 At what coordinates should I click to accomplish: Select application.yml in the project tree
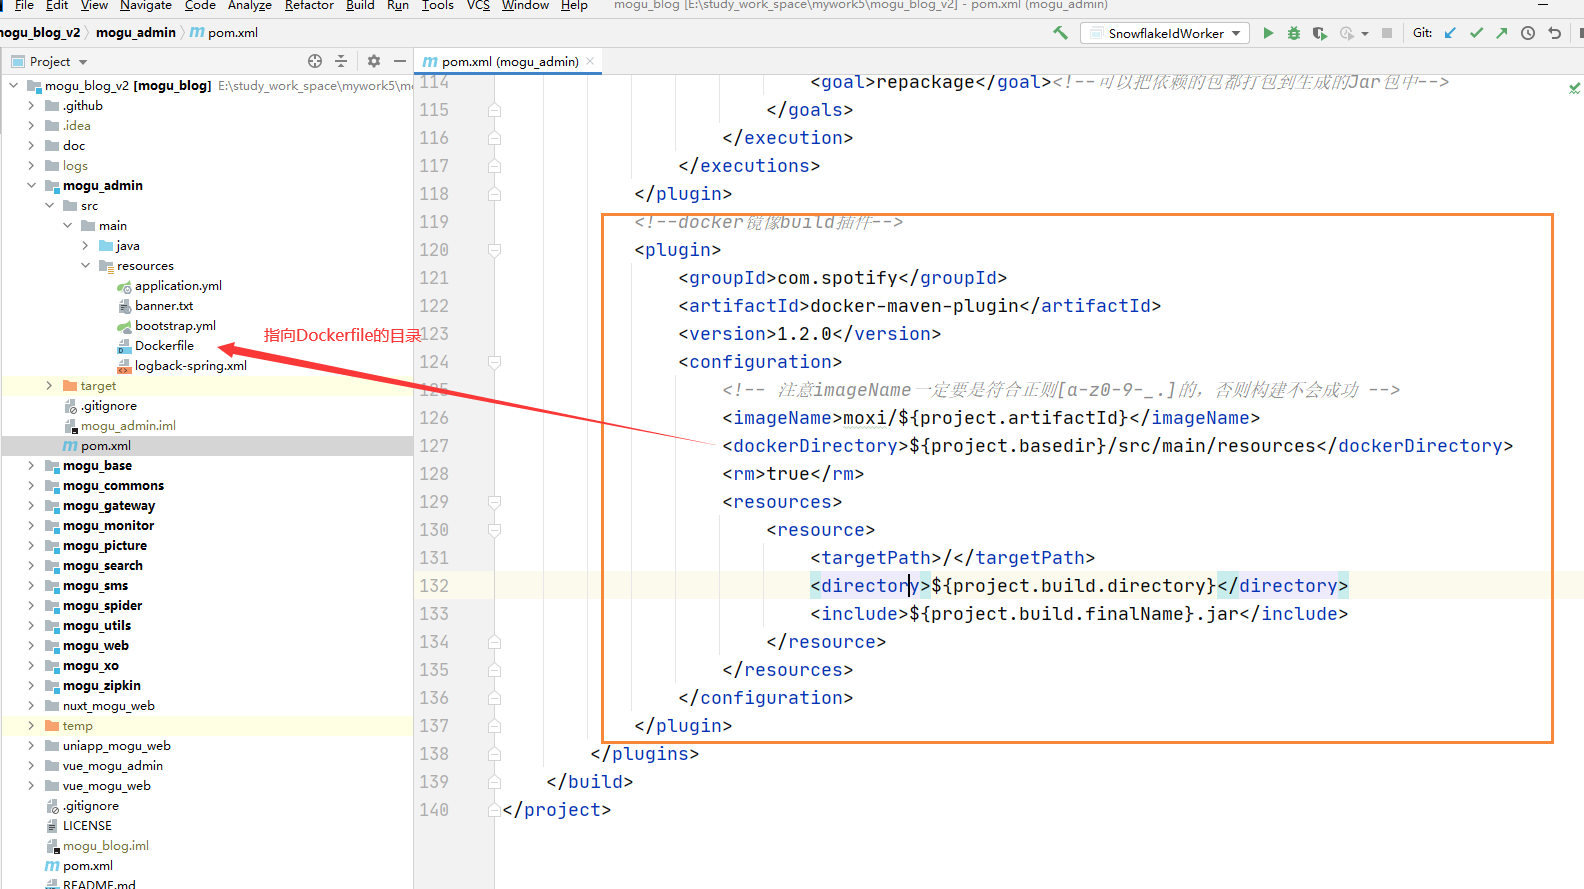178,285
